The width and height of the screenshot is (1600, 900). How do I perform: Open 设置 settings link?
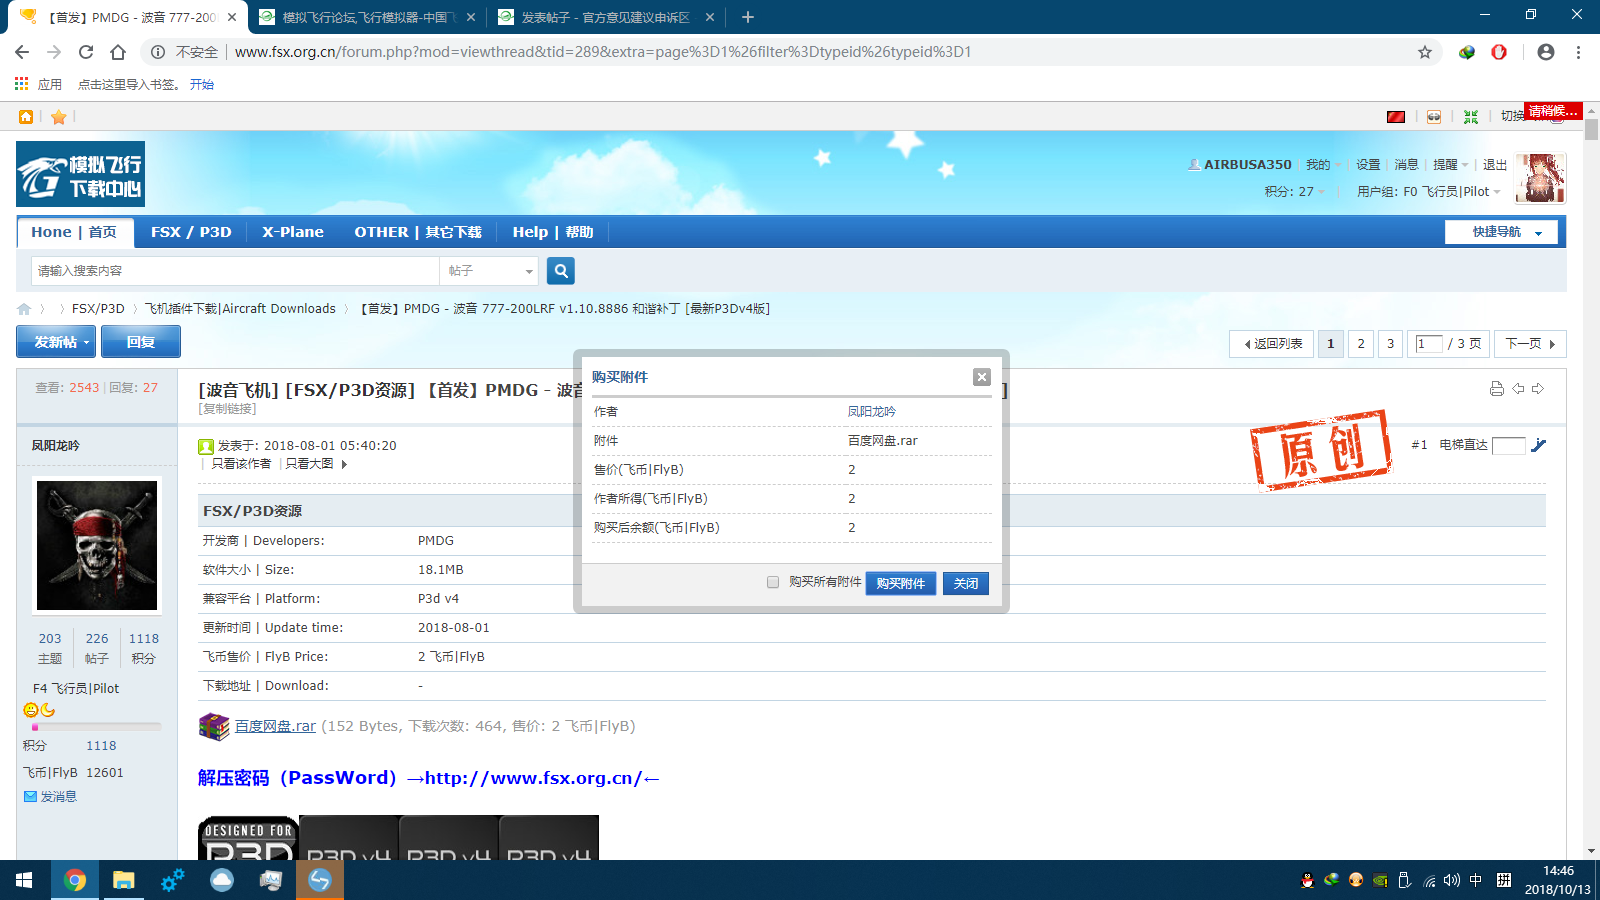[1368, 165]
